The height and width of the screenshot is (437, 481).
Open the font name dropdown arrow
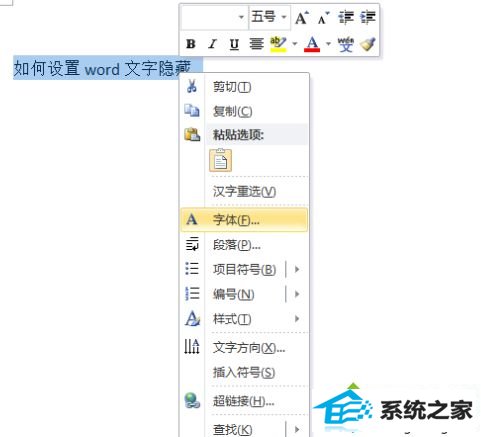click(x=241, y=17)
